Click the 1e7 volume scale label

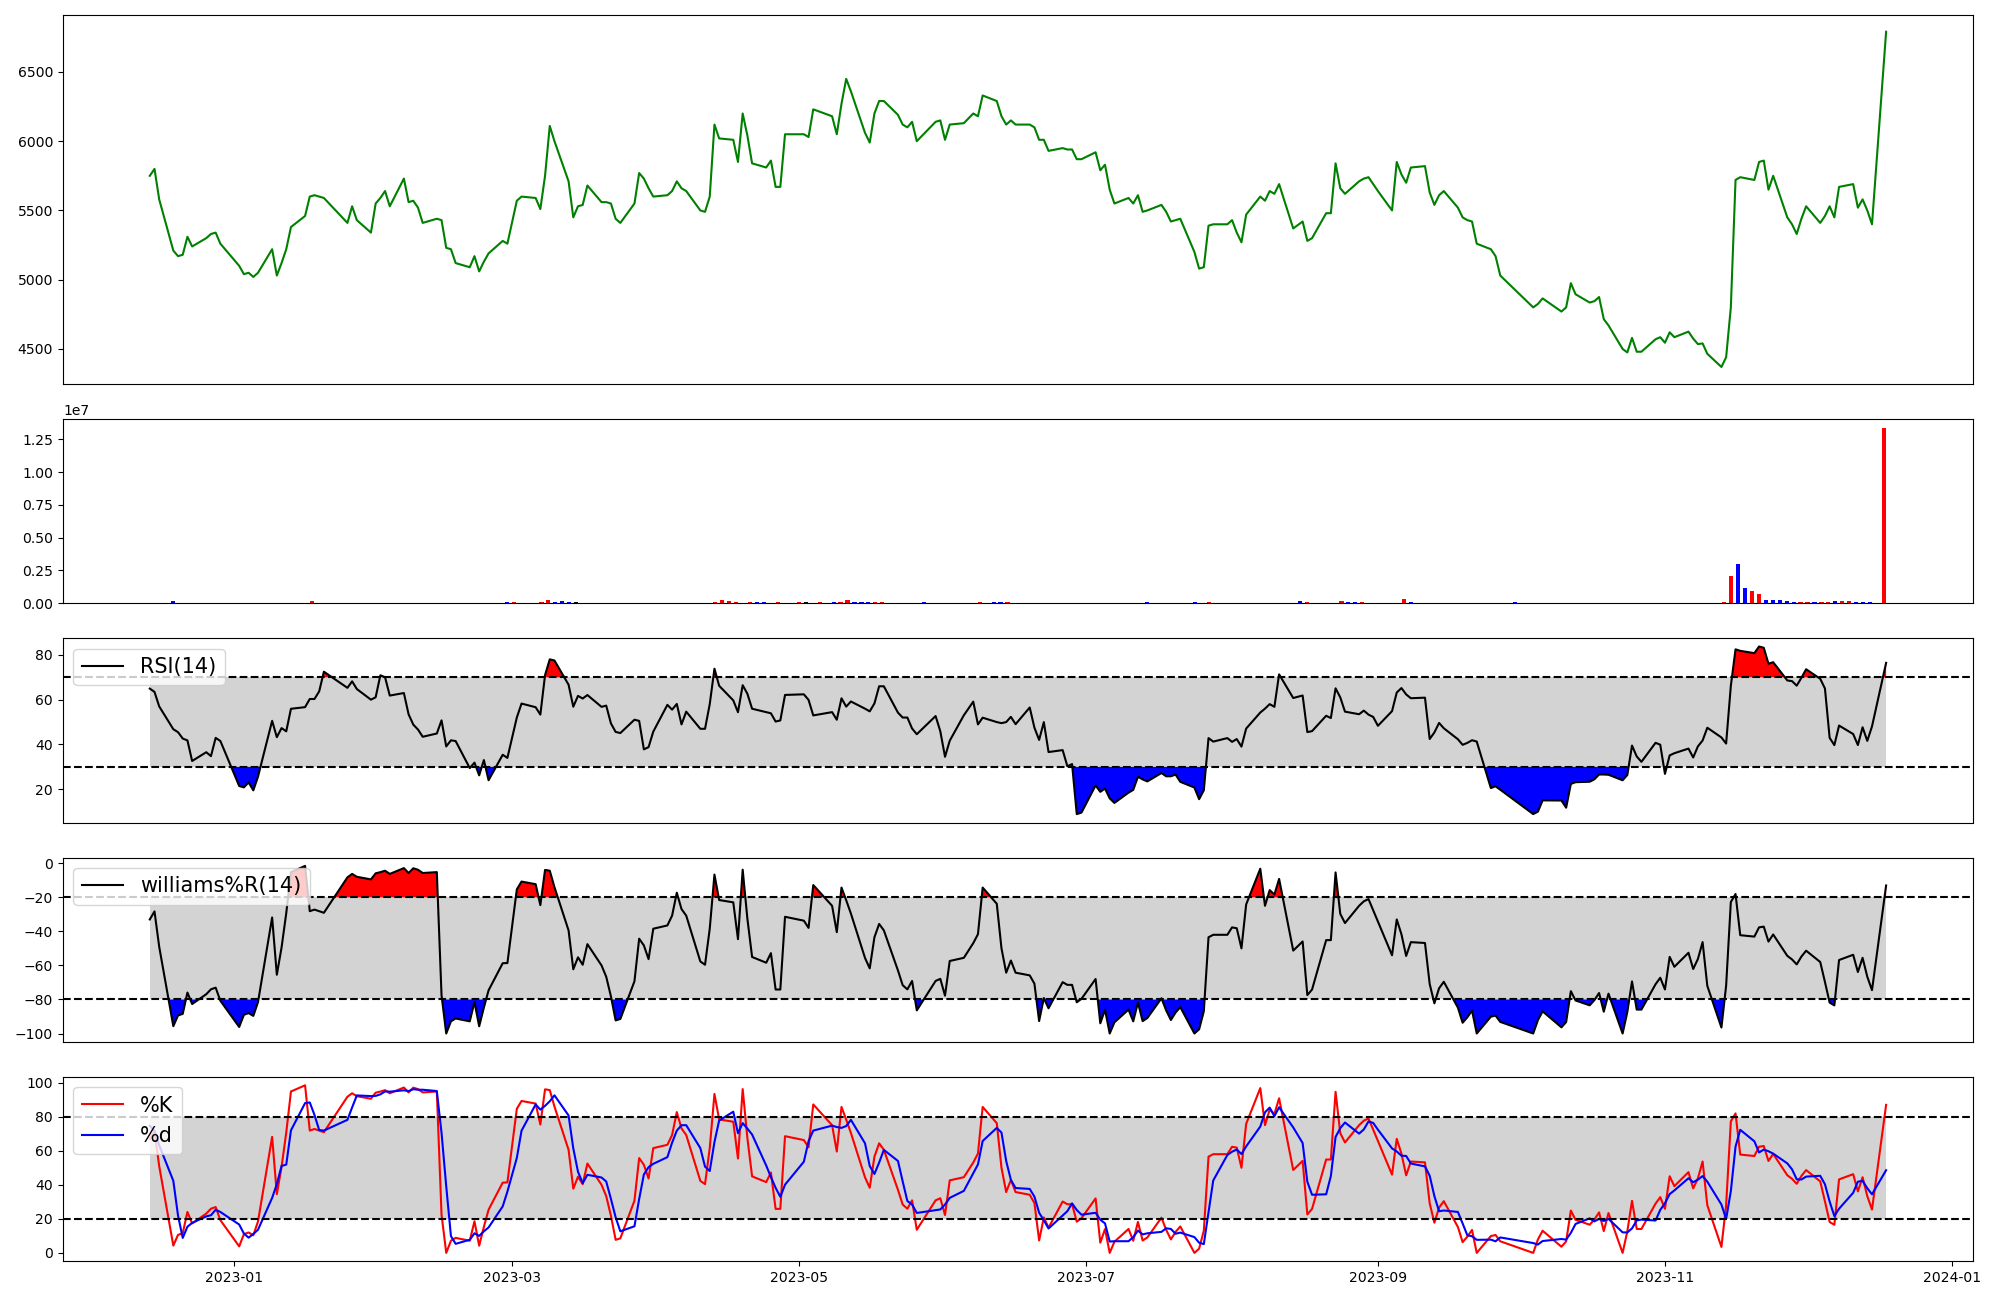tap(76, 411)
